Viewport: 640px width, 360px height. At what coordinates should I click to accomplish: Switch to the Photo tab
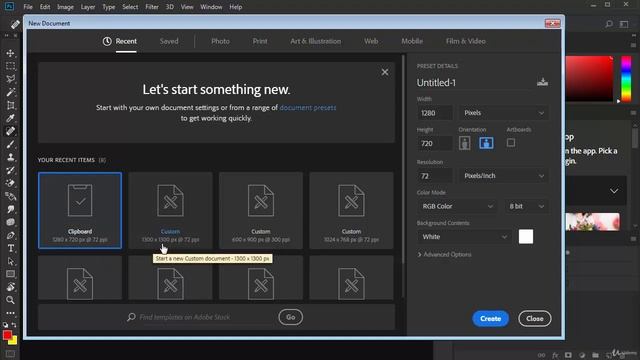[220, 41]
